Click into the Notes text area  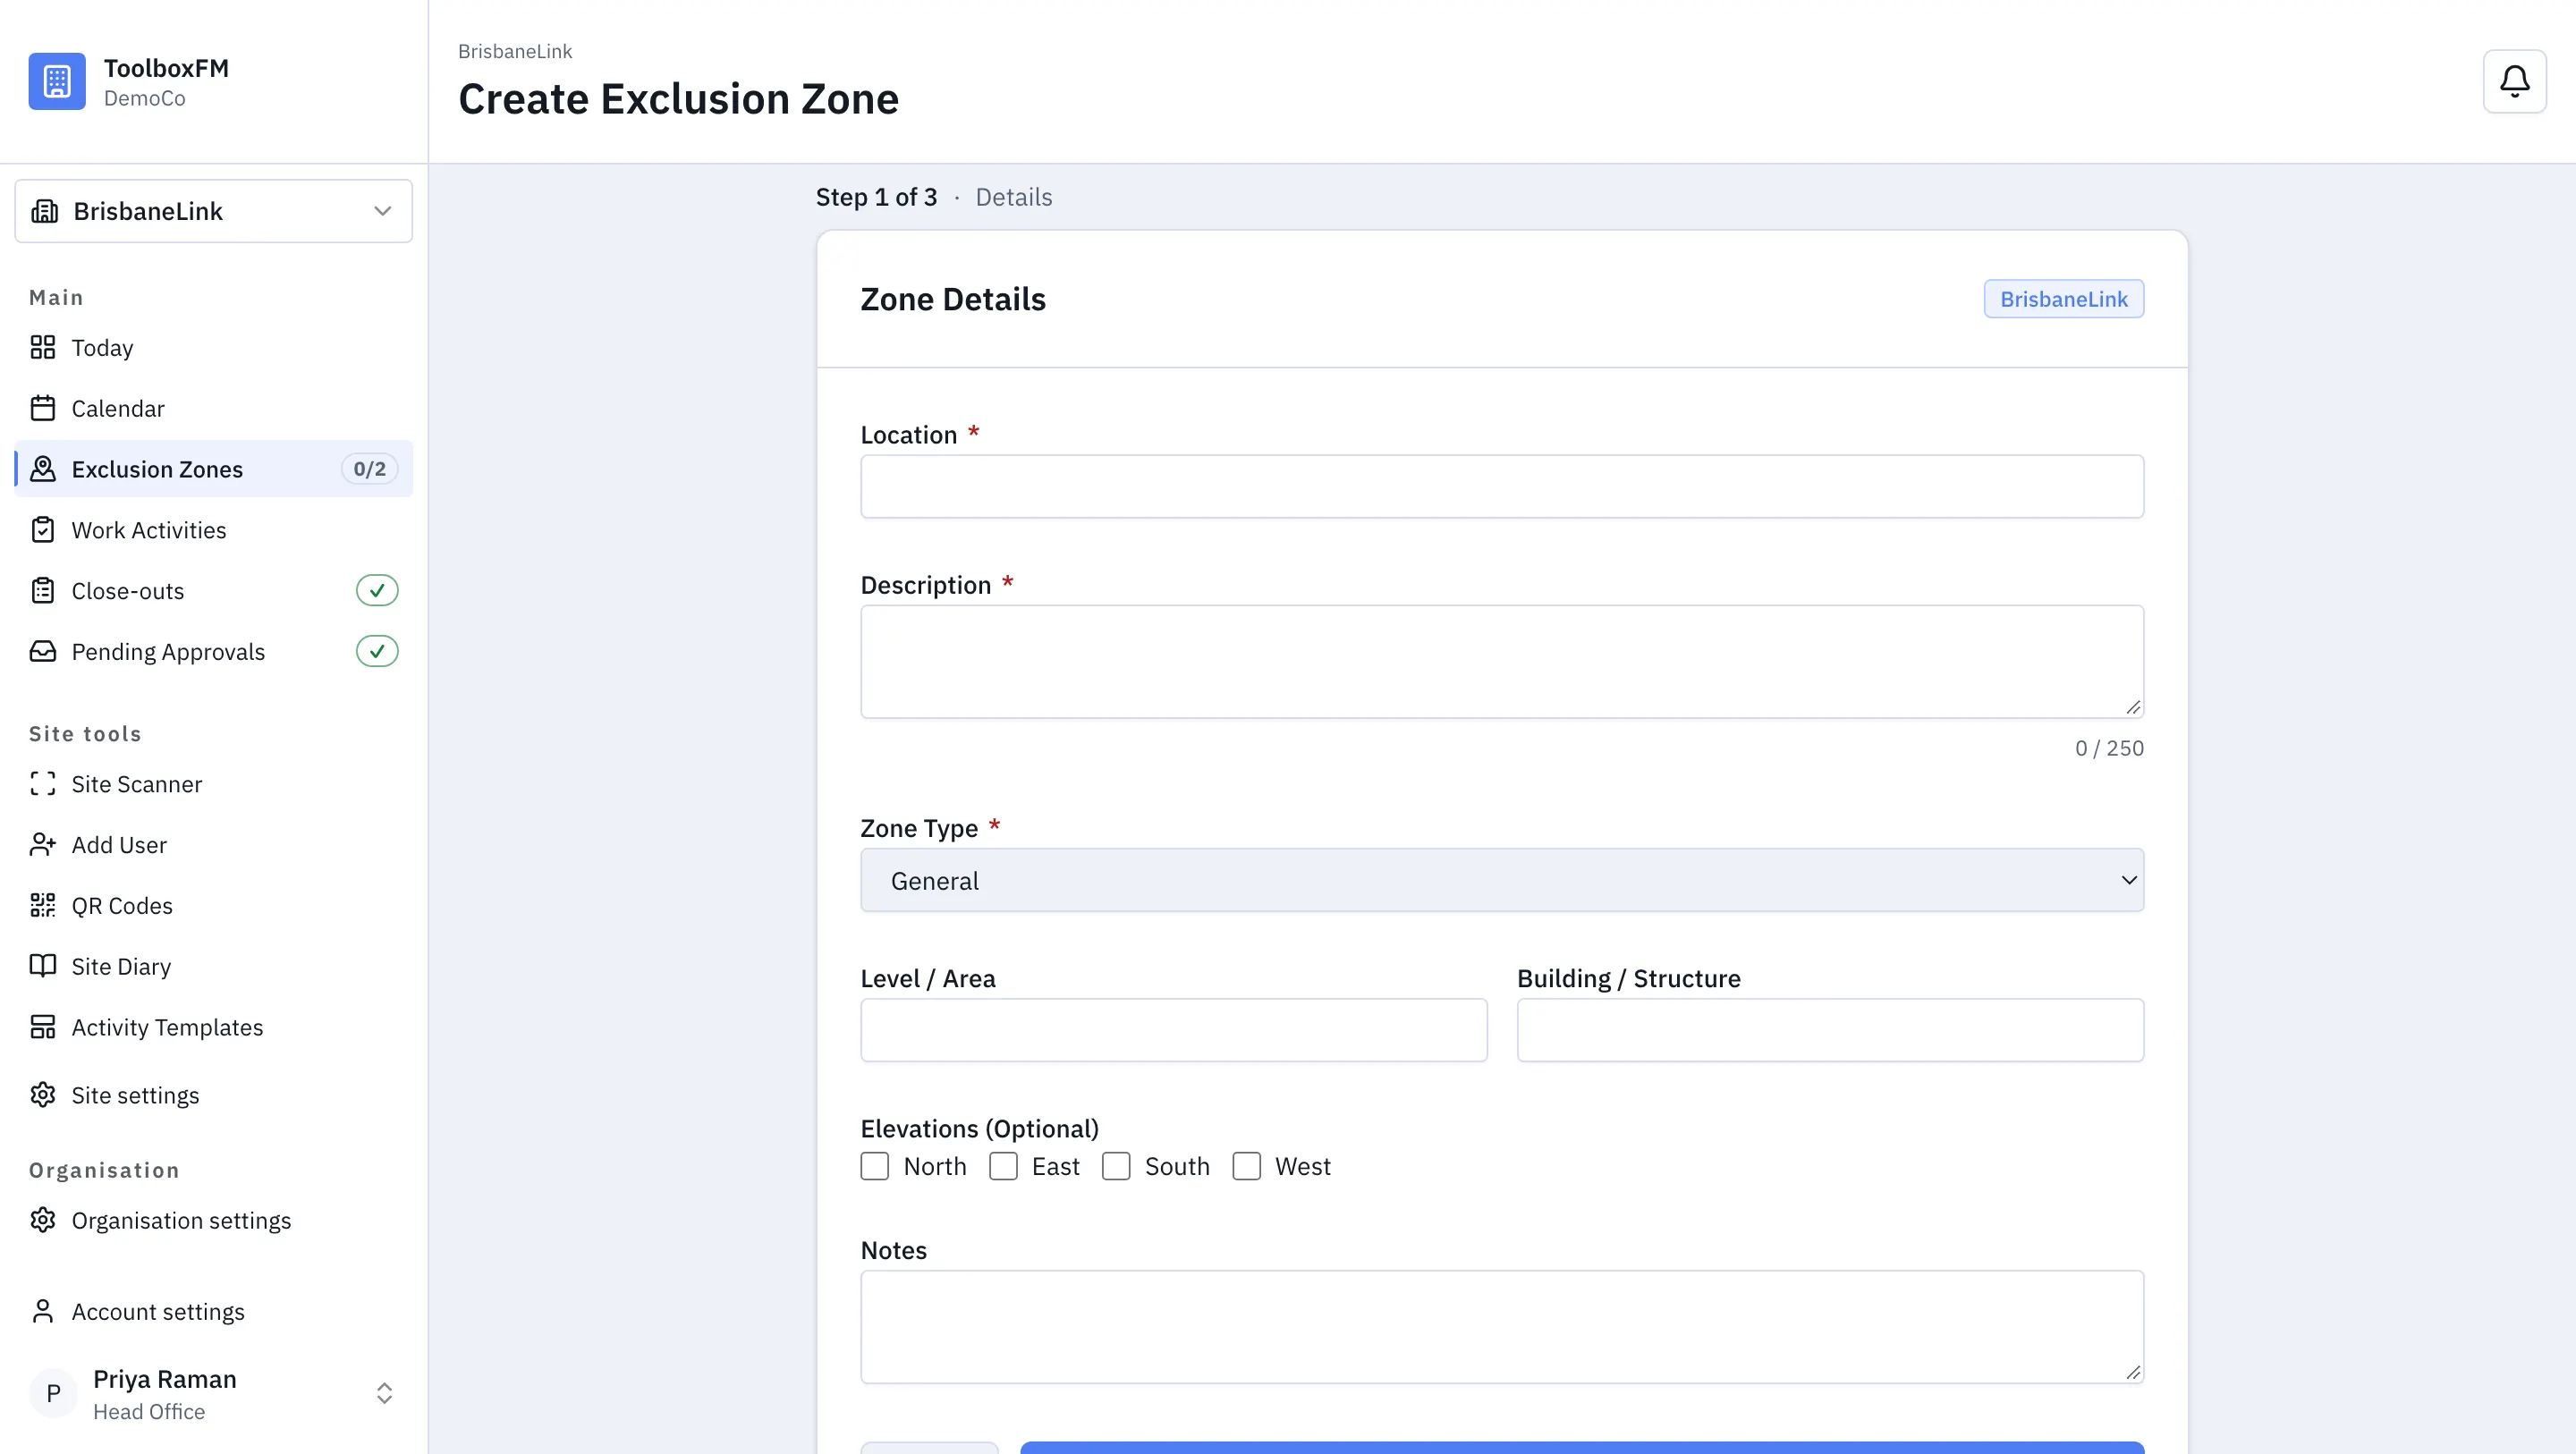(1502, 1327)
